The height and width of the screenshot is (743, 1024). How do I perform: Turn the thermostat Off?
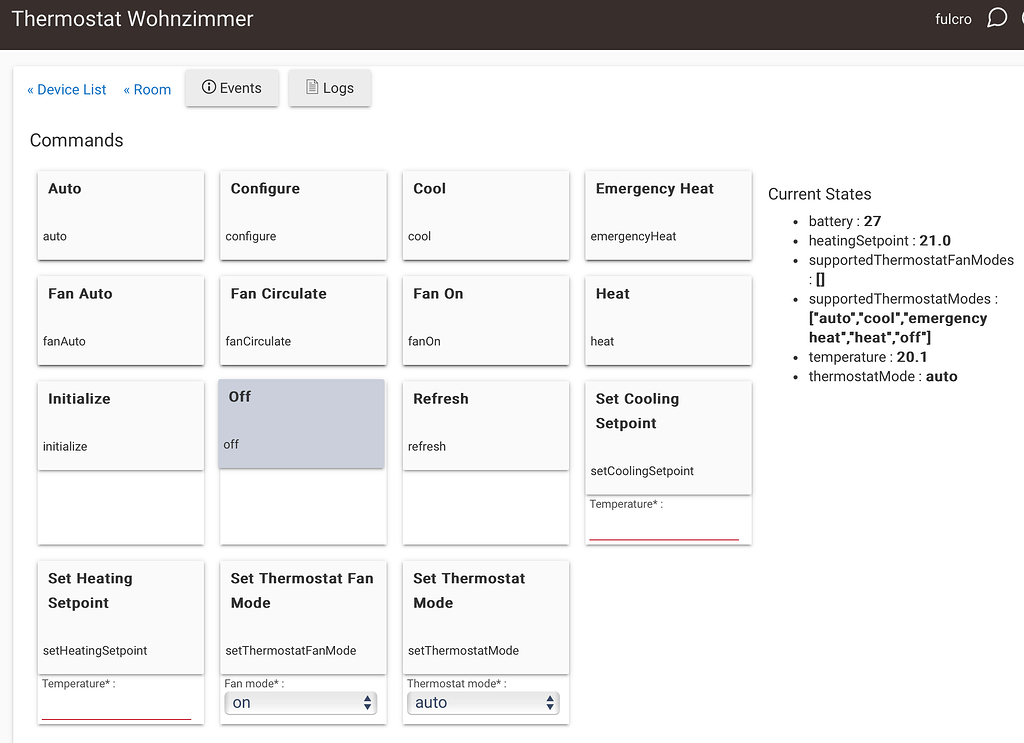pos(301,423)
